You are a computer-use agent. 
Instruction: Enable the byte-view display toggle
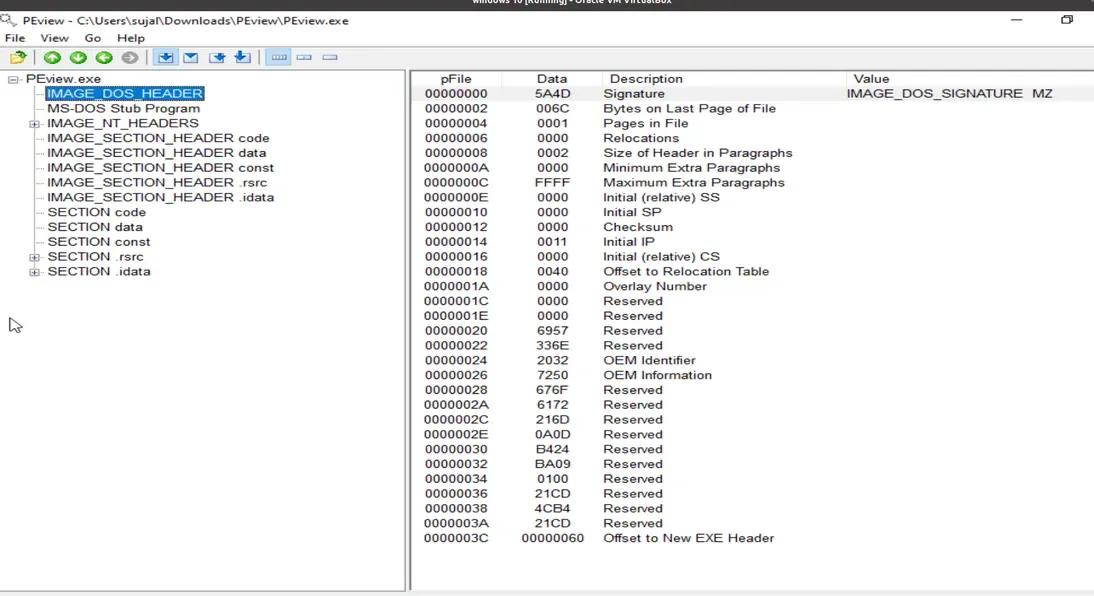pos(278,57)
